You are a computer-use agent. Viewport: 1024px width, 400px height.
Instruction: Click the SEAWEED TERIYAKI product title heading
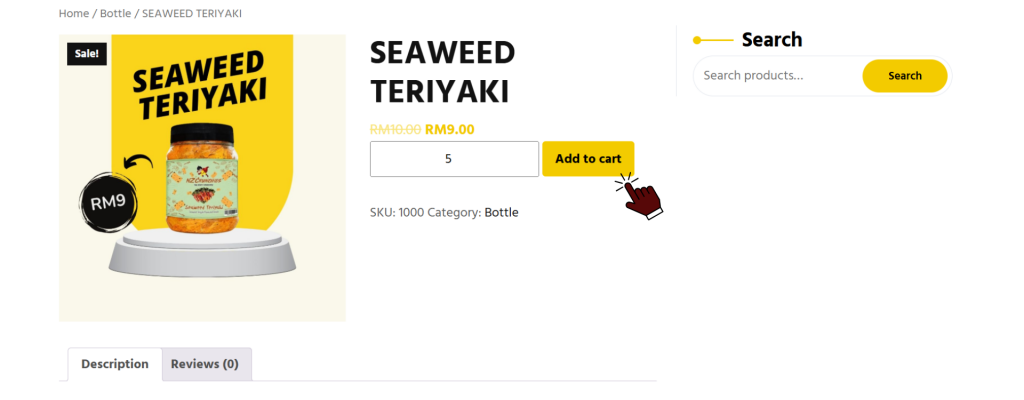pyautogui.click(x=442, y=72)
